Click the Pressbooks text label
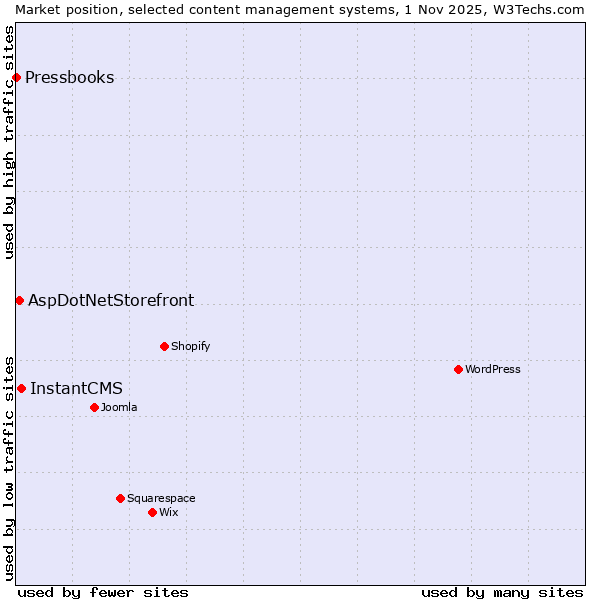This screenshot has width=600, height=600. (x=69, y=78)
